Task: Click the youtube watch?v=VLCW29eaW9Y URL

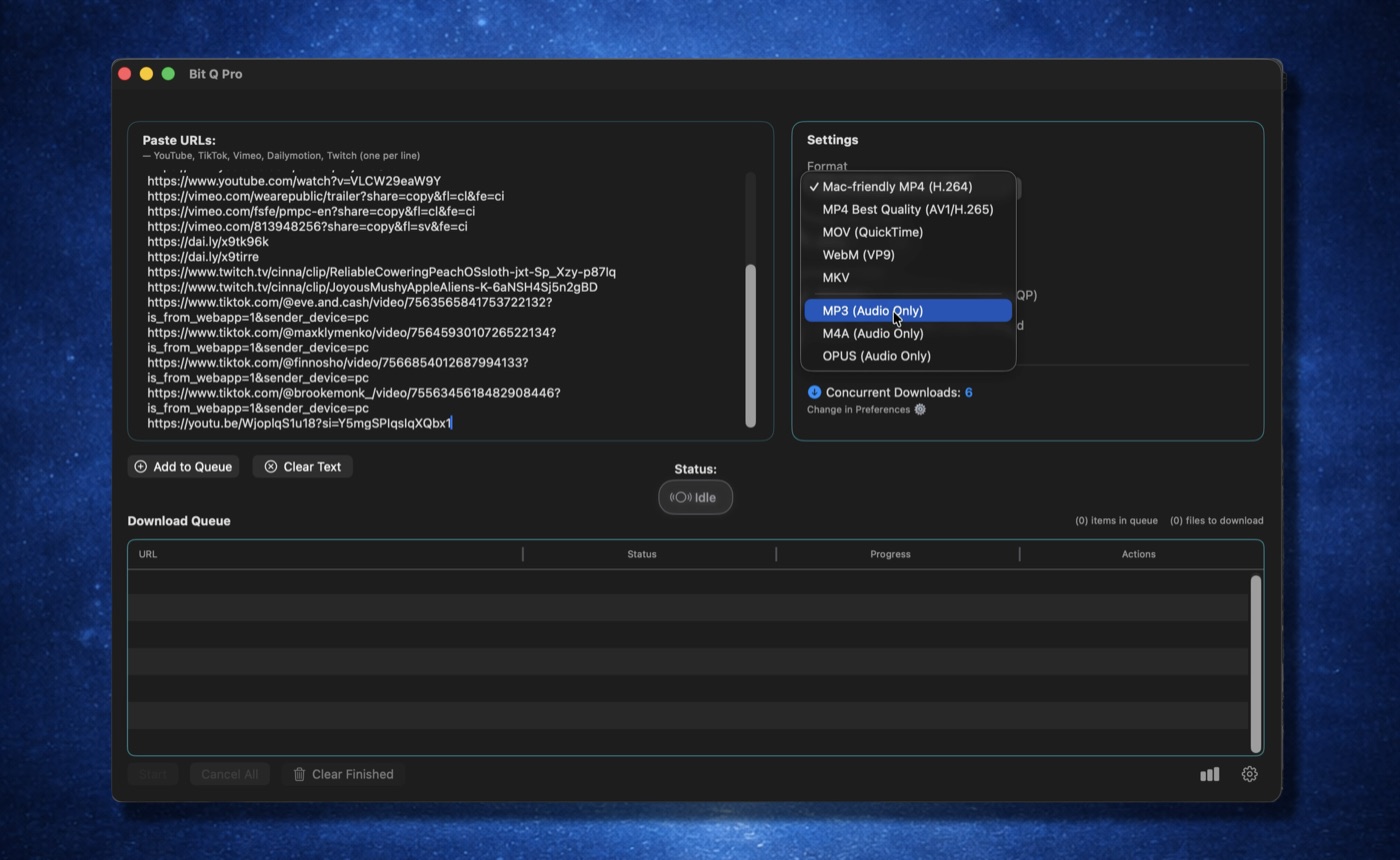Action: pyautogui.click(x=294, y=181)
